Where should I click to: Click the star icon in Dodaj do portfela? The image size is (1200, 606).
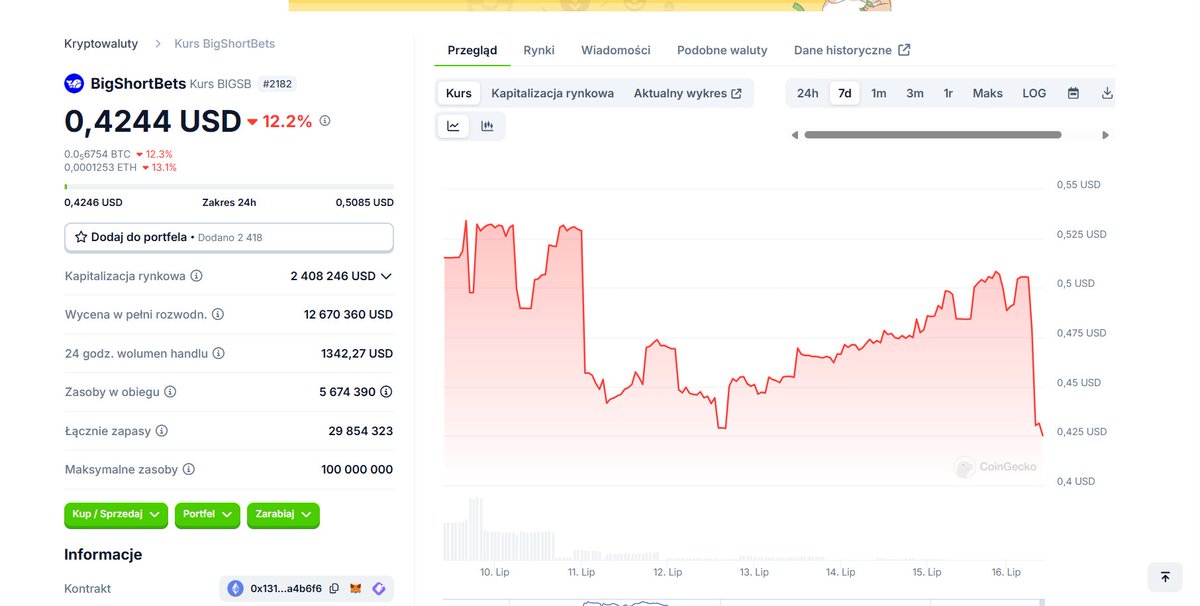tap(81, 237)
